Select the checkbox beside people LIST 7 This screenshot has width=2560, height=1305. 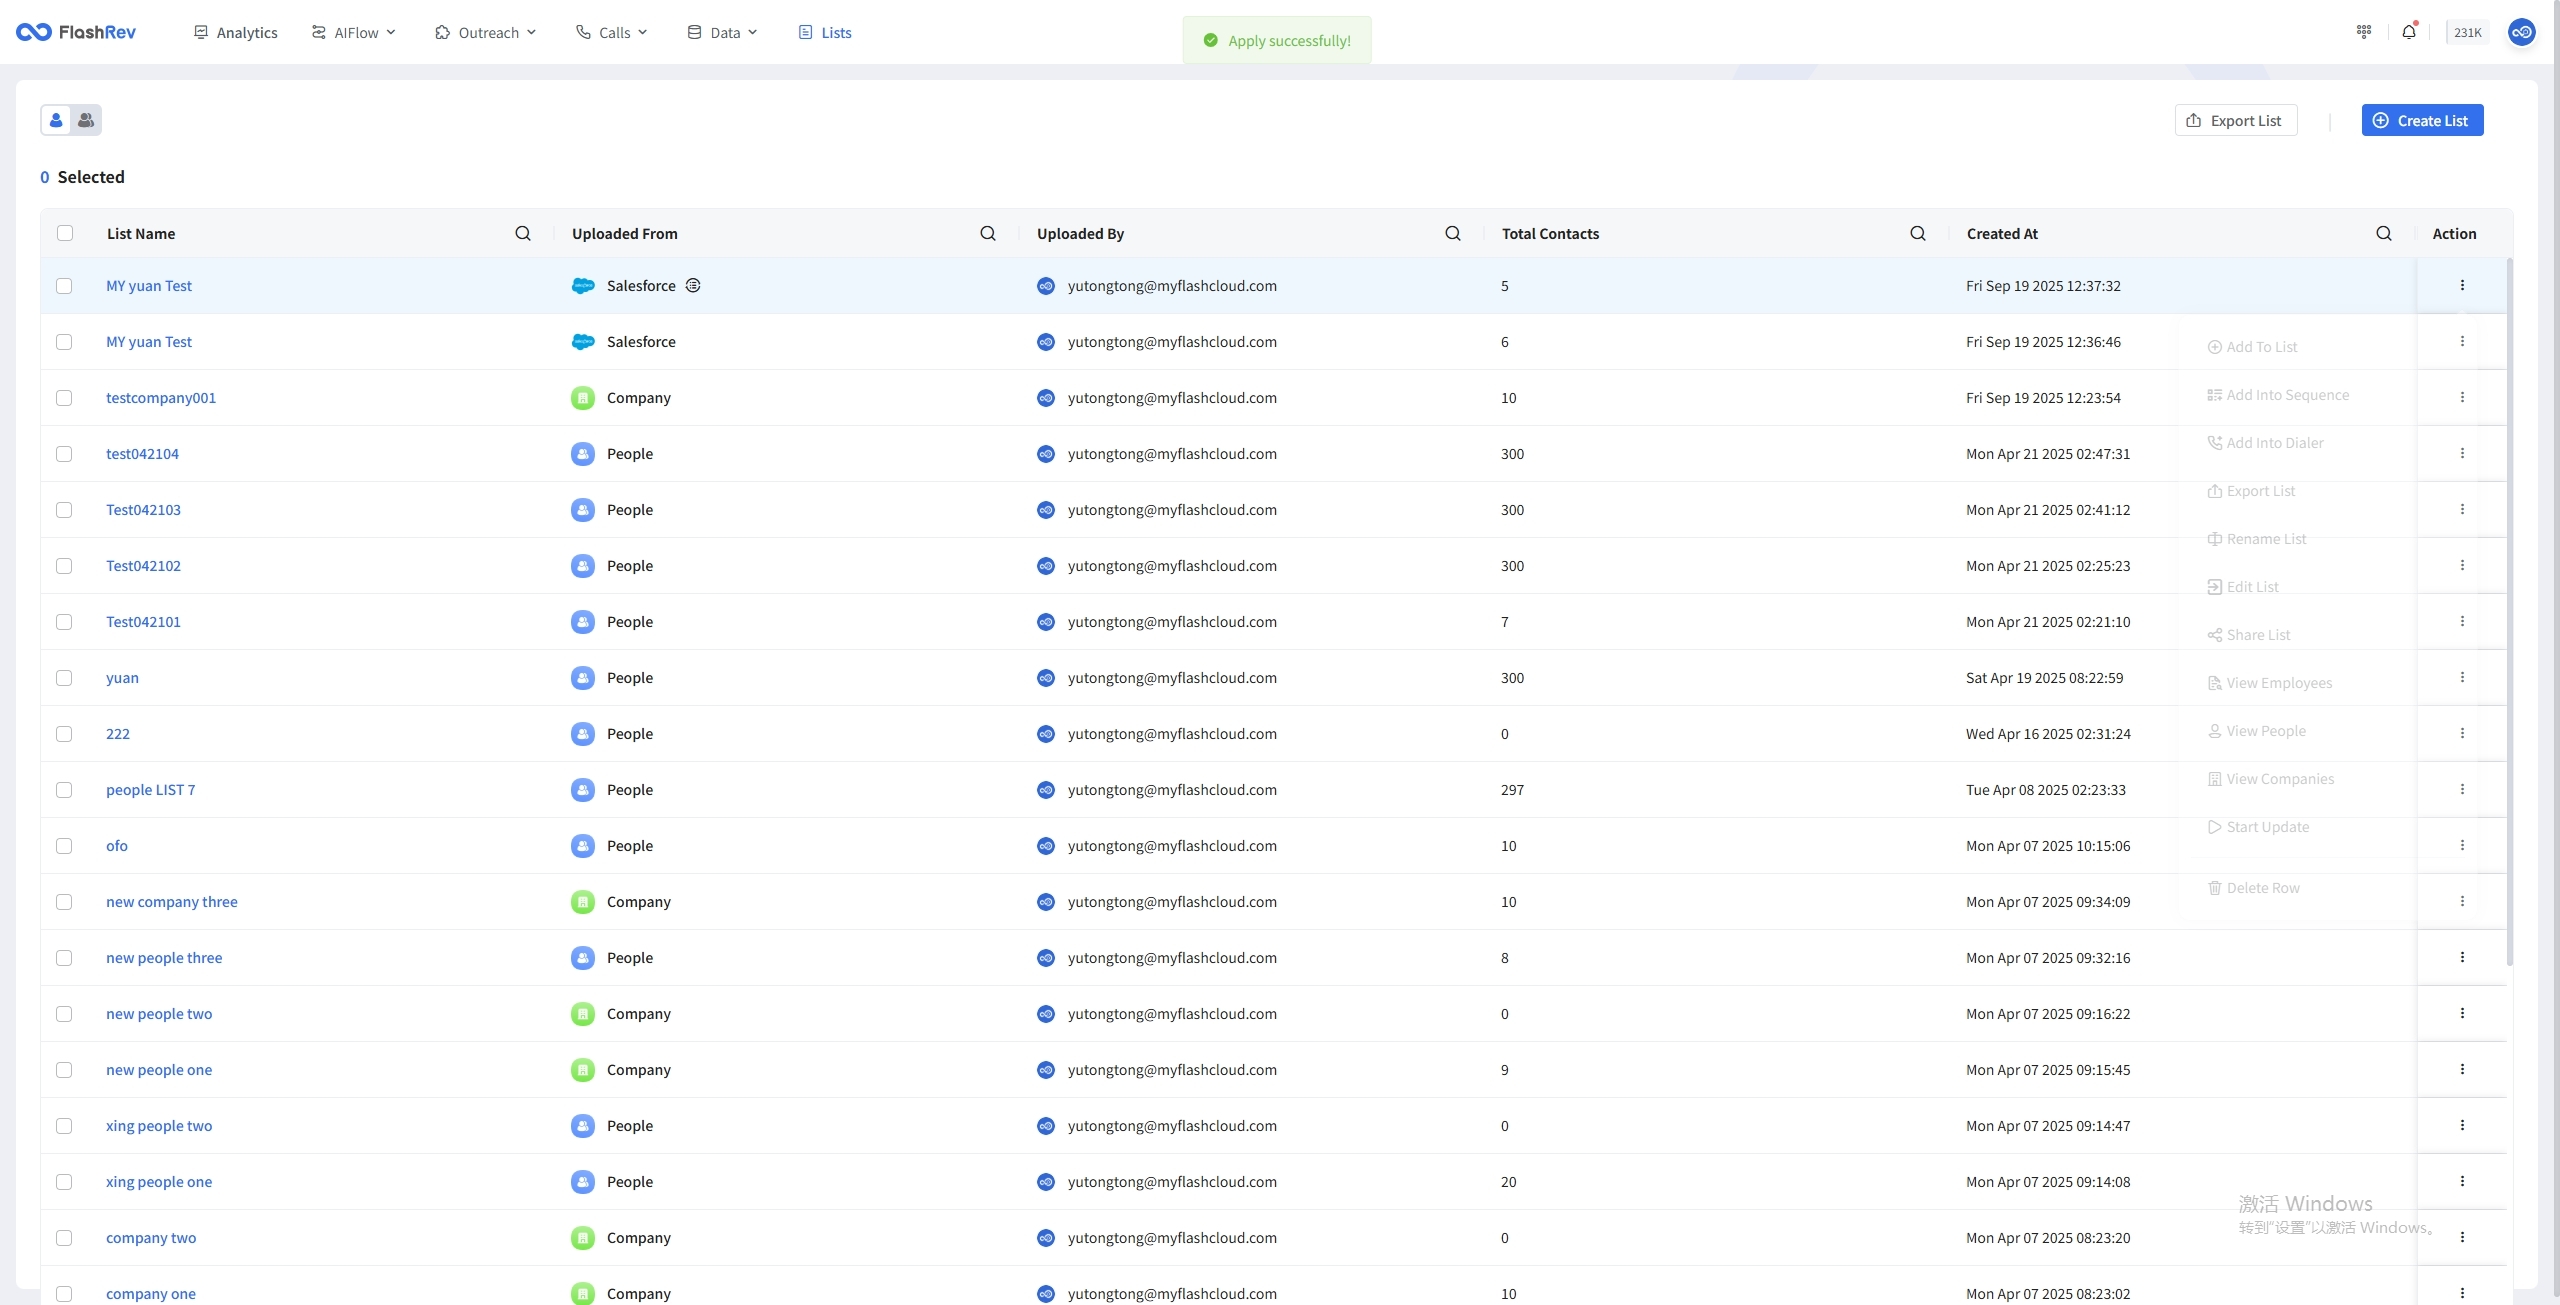(64, 790)
